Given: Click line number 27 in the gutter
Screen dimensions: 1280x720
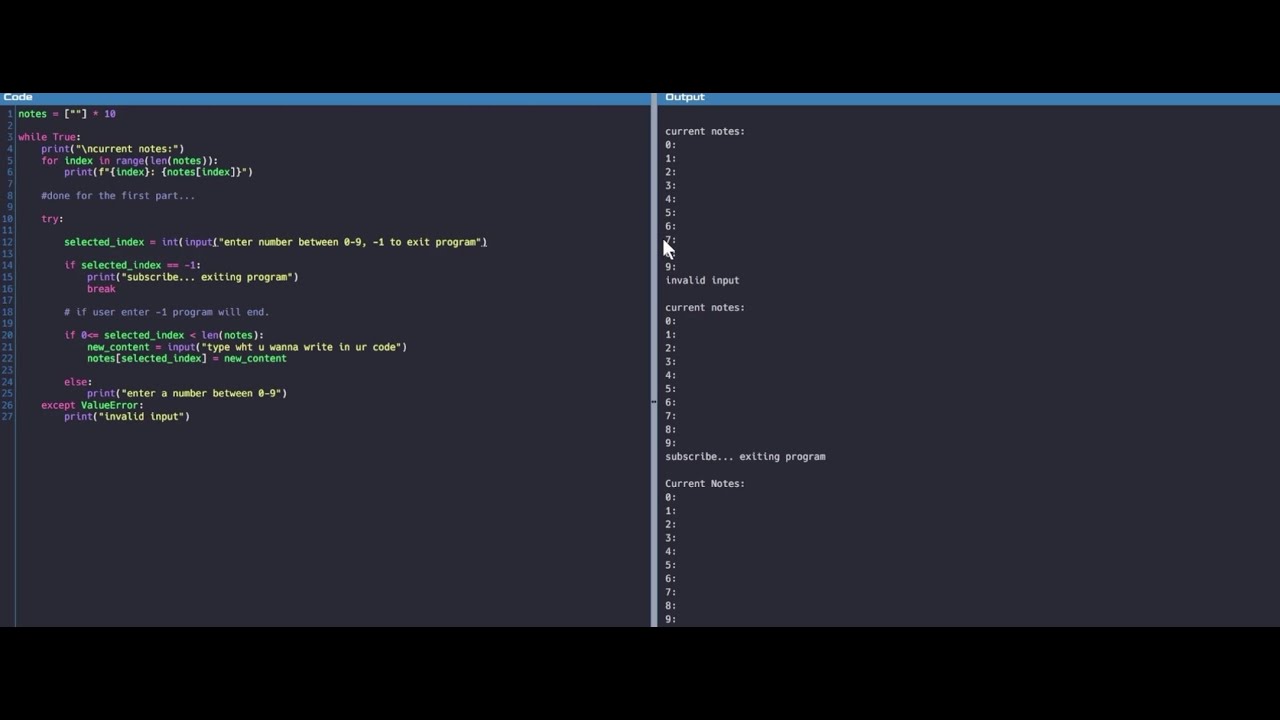Looking at the screenshot, I should point(8,417).
